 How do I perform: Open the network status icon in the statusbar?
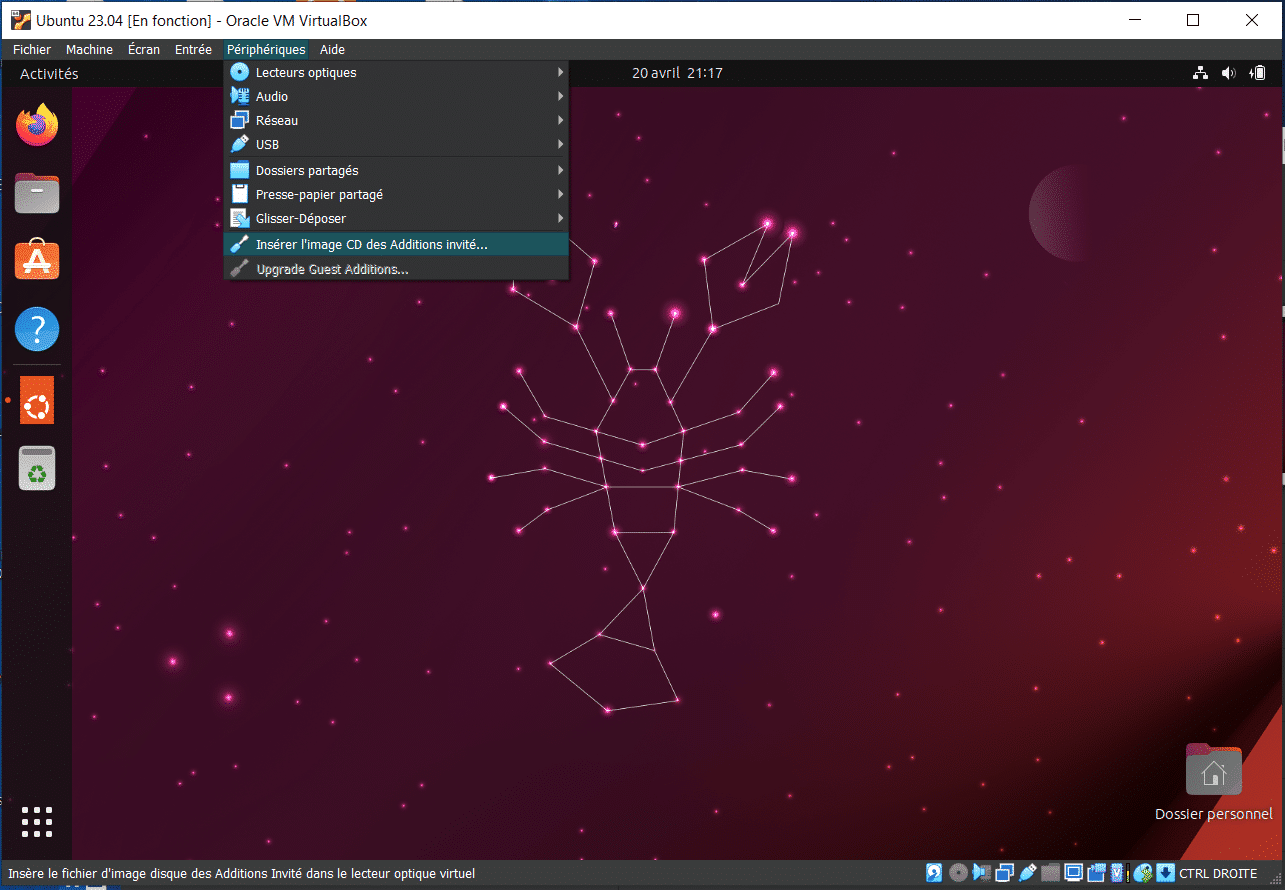pyautogui.click(x=1003, y=872)
